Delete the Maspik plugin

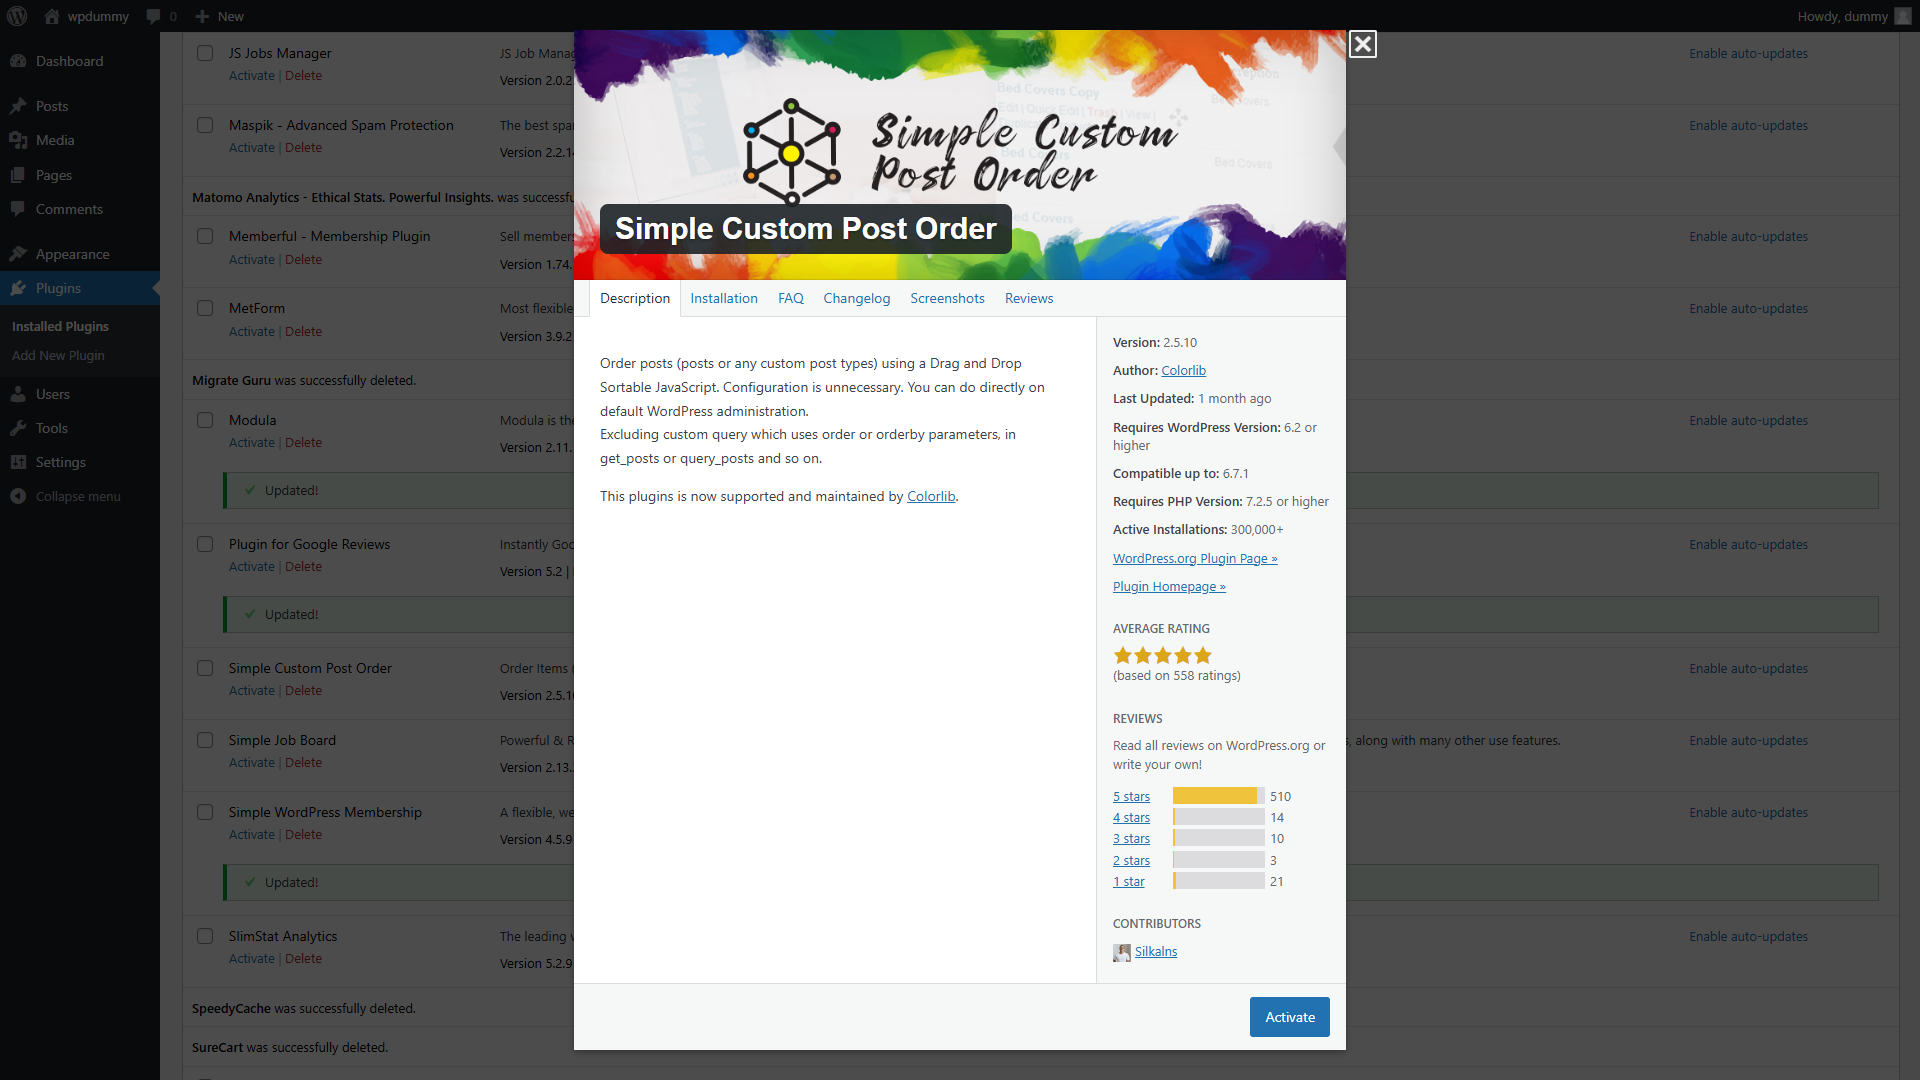pyautogui.click(x=303, y=147)
